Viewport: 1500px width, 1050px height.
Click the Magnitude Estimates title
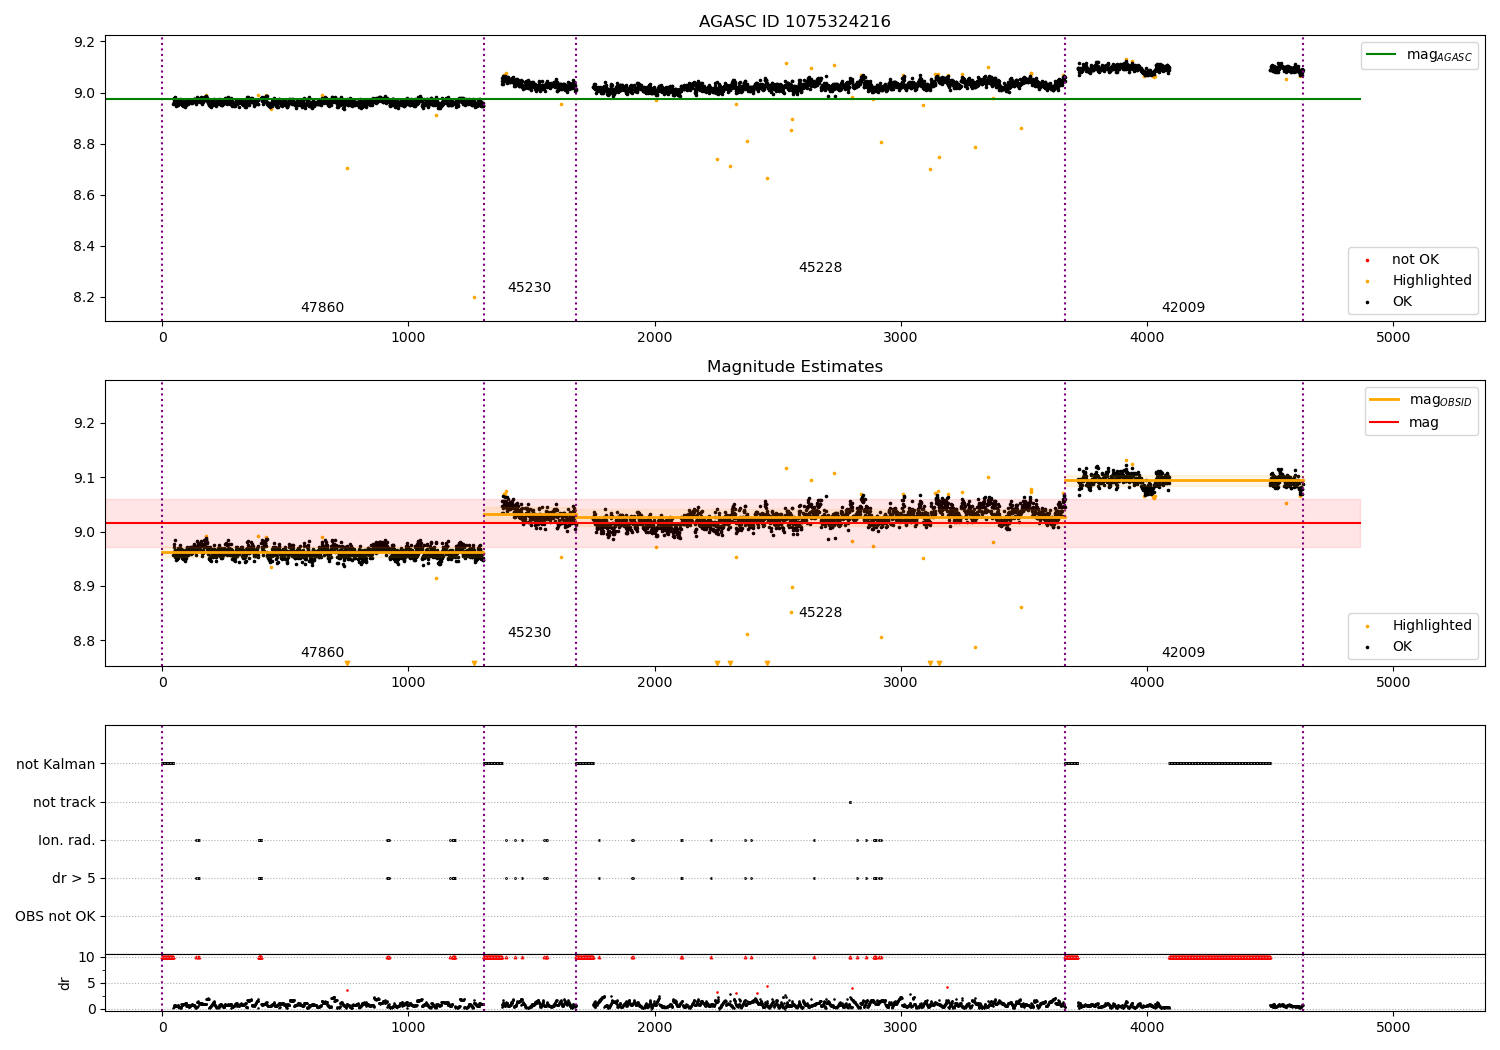pyautogui.click(x=794, y=367)
